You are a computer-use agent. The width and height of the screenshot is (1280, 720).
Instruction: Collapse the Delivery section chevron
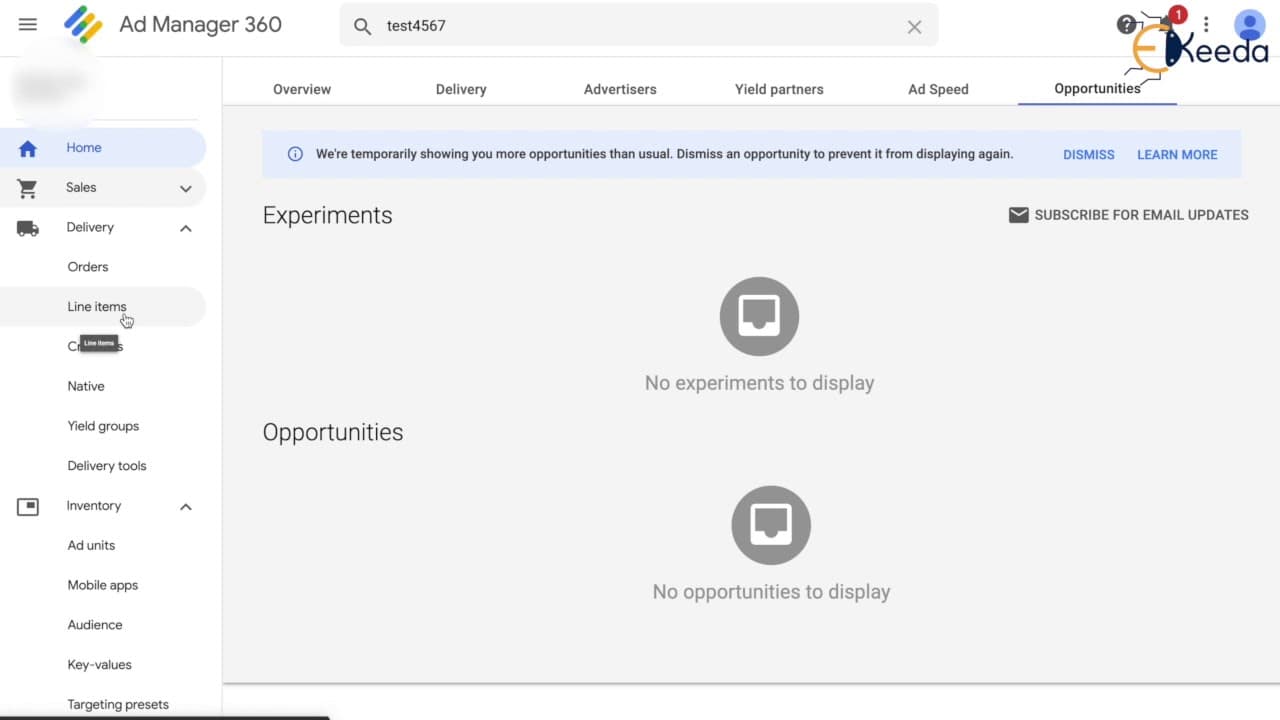pyautogui.click(x=186, y=228)
